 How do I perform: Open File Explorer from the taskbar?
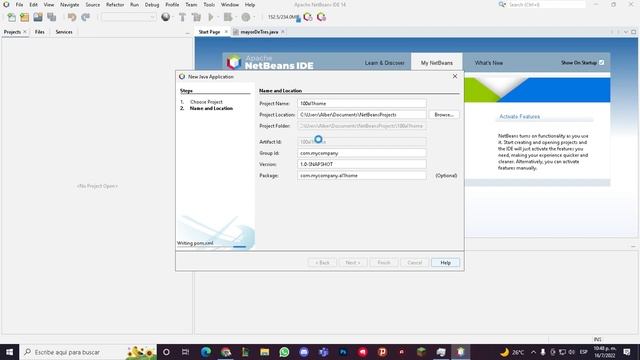(264, 352)
